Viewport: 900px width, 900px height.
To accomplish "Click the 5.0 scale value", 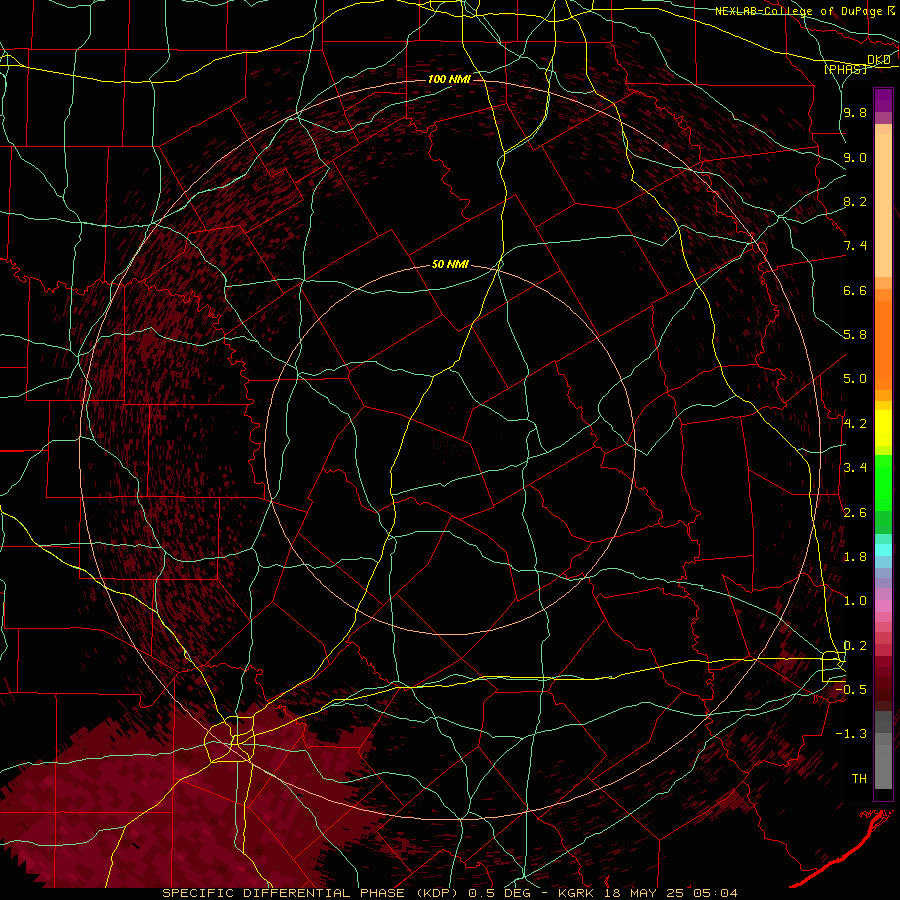I will click(855, 379).
